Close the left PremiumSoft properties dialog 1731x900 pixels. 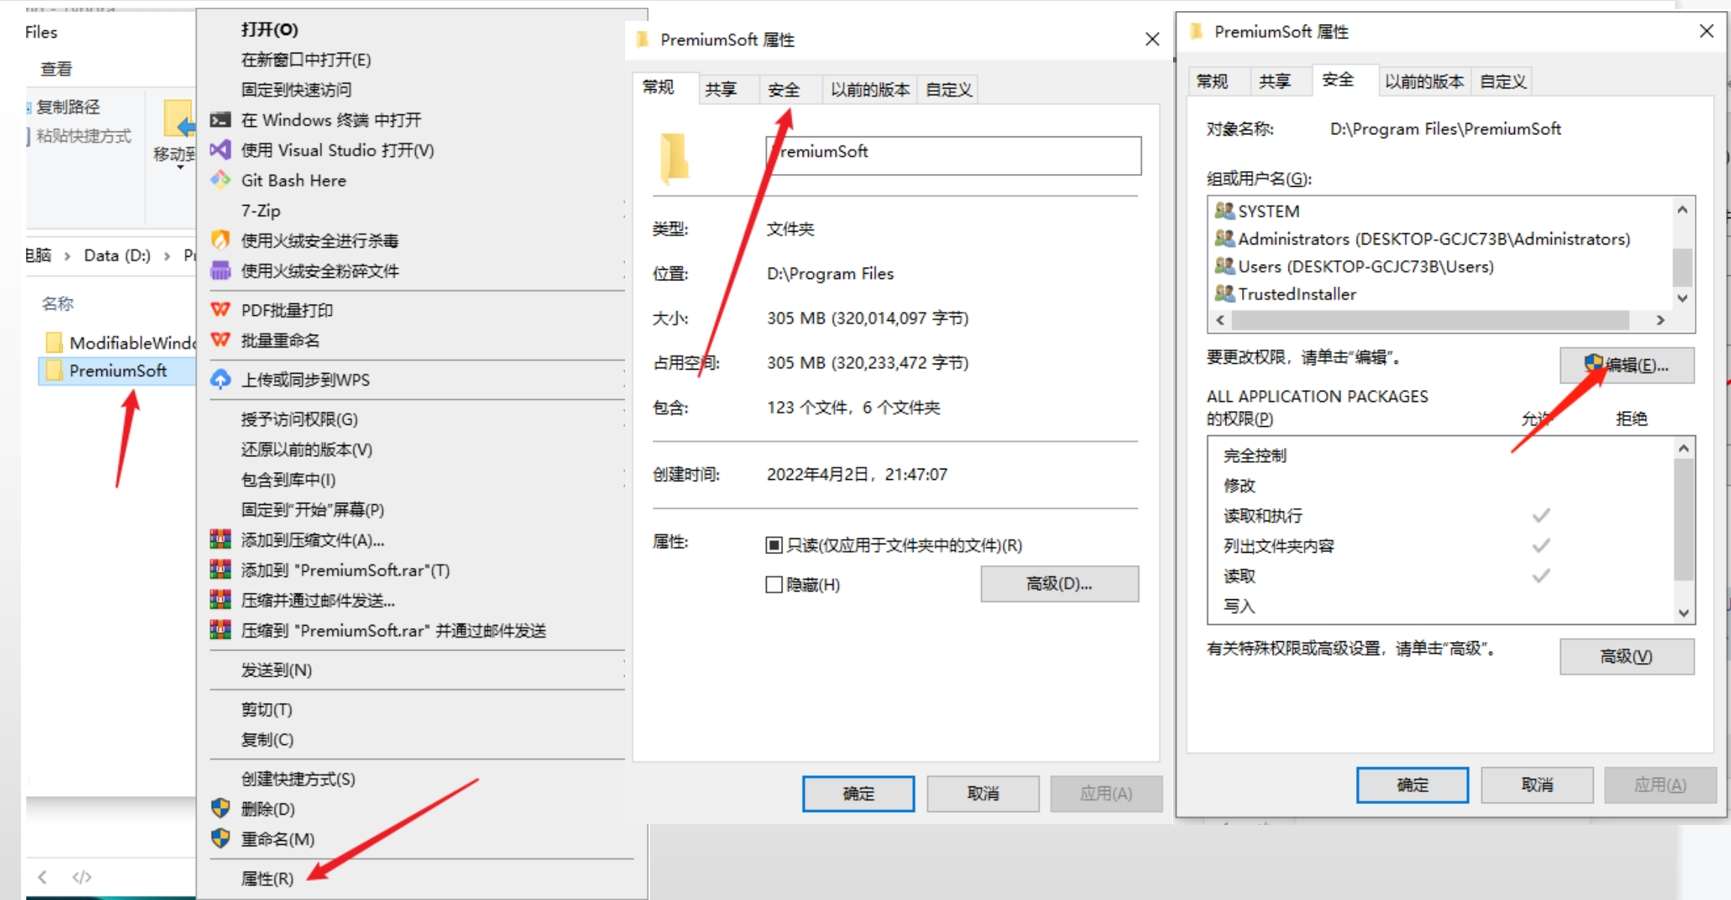1152,39
